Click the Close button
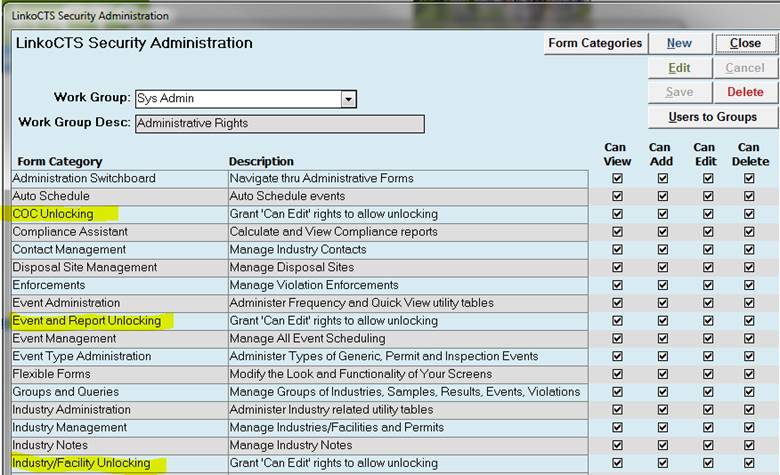The image size is (780, 475). [745, 43]
